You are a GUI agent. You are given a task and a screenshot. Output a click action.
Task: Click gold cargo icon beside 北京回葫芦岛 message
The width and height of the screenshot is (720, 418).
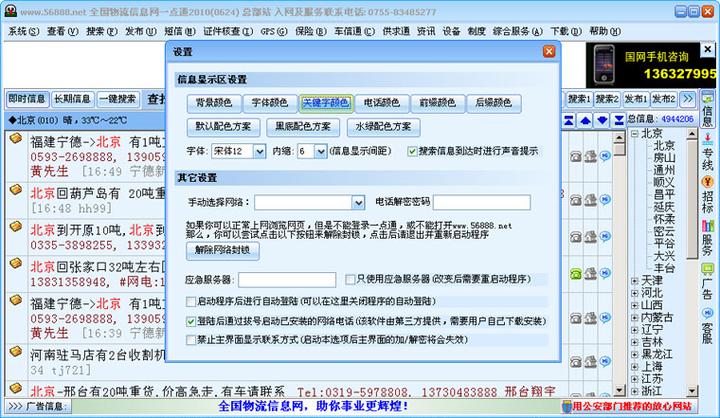click(16, 189)
